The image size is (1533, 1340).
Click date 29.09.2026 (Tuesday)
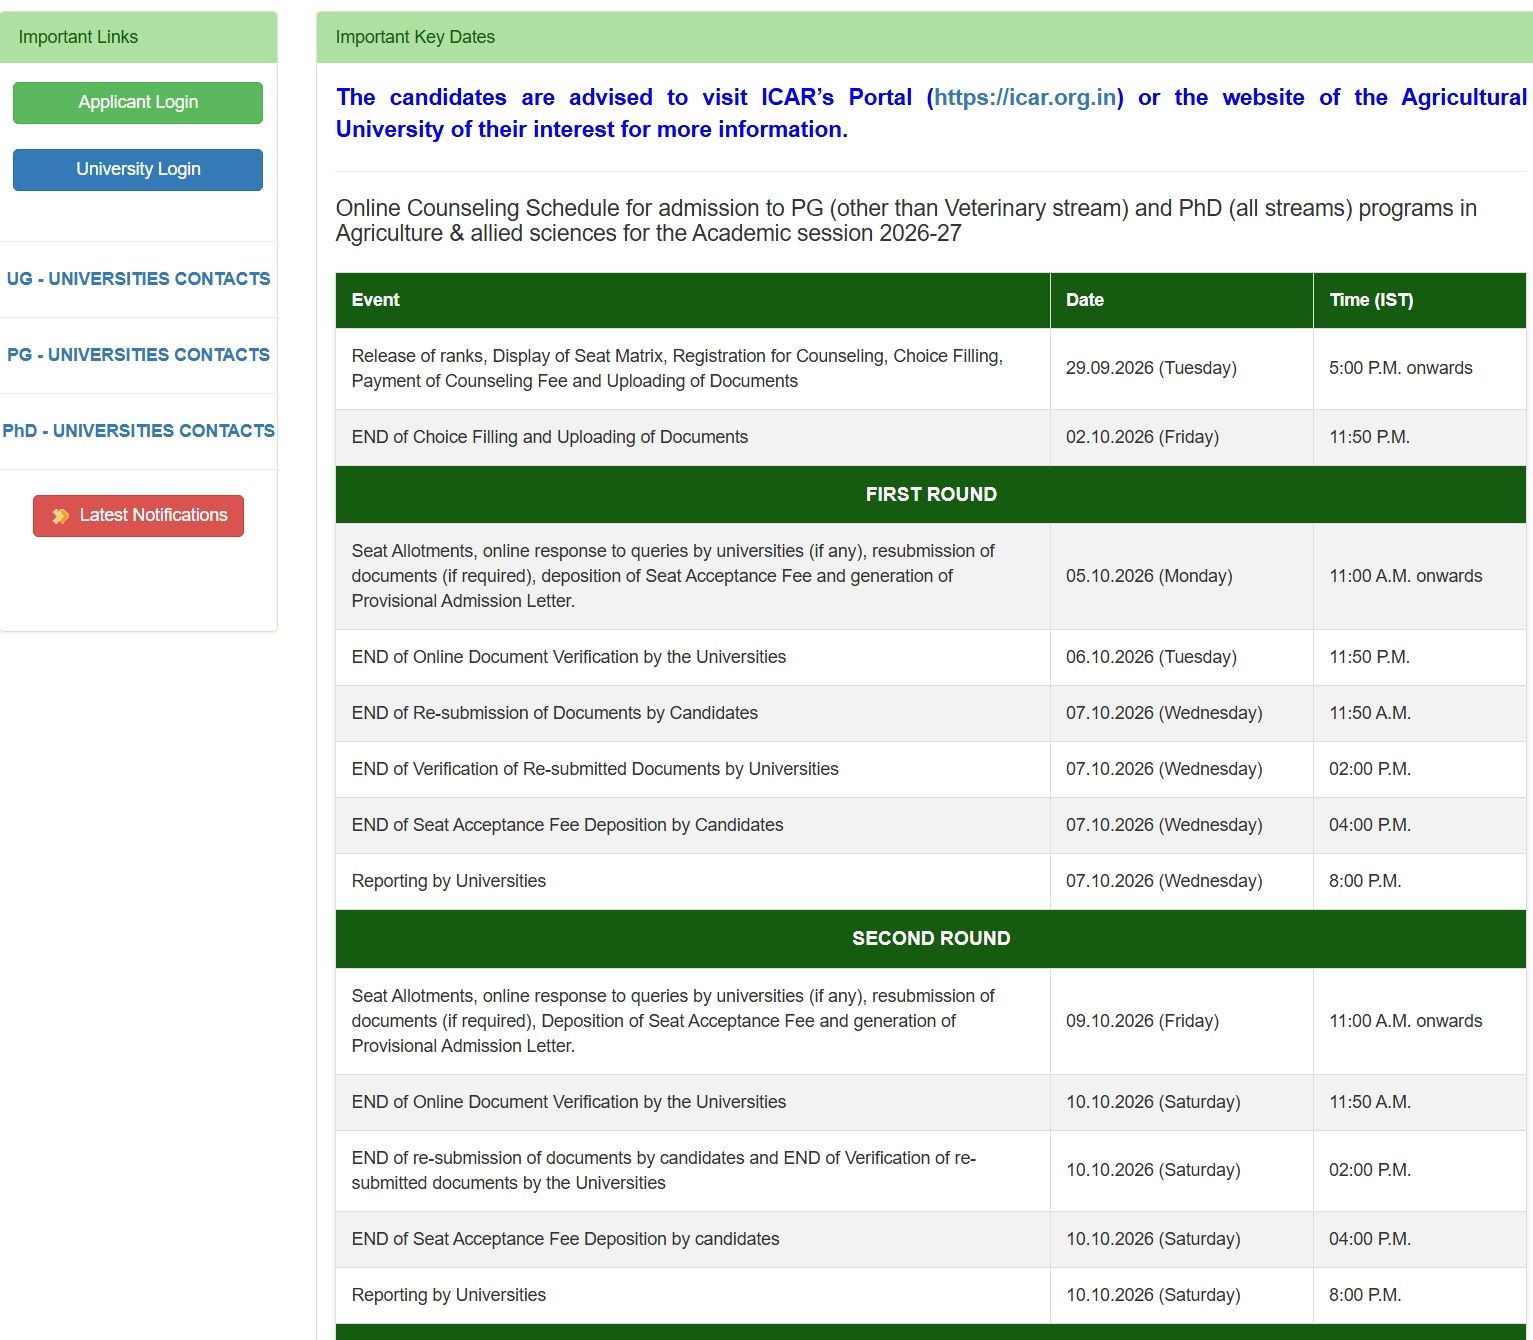[1151, 368]
